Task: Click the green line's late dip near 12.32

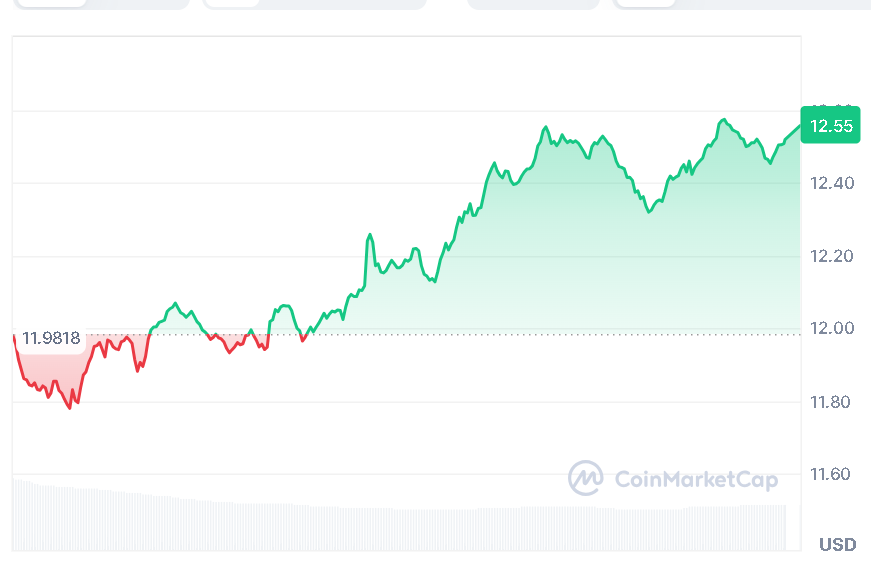Action: [x=648, y=212]
